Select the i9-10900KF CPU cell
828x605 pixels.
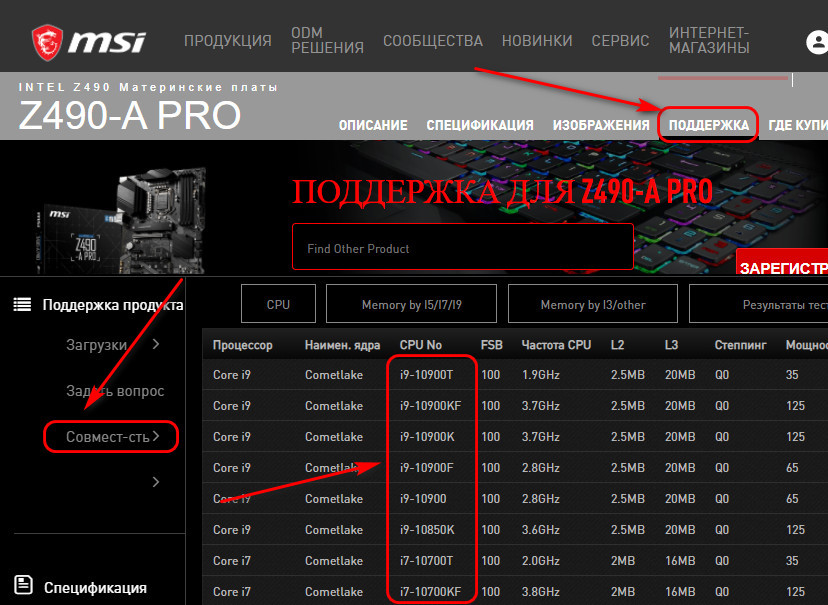[x=430, y=406]
